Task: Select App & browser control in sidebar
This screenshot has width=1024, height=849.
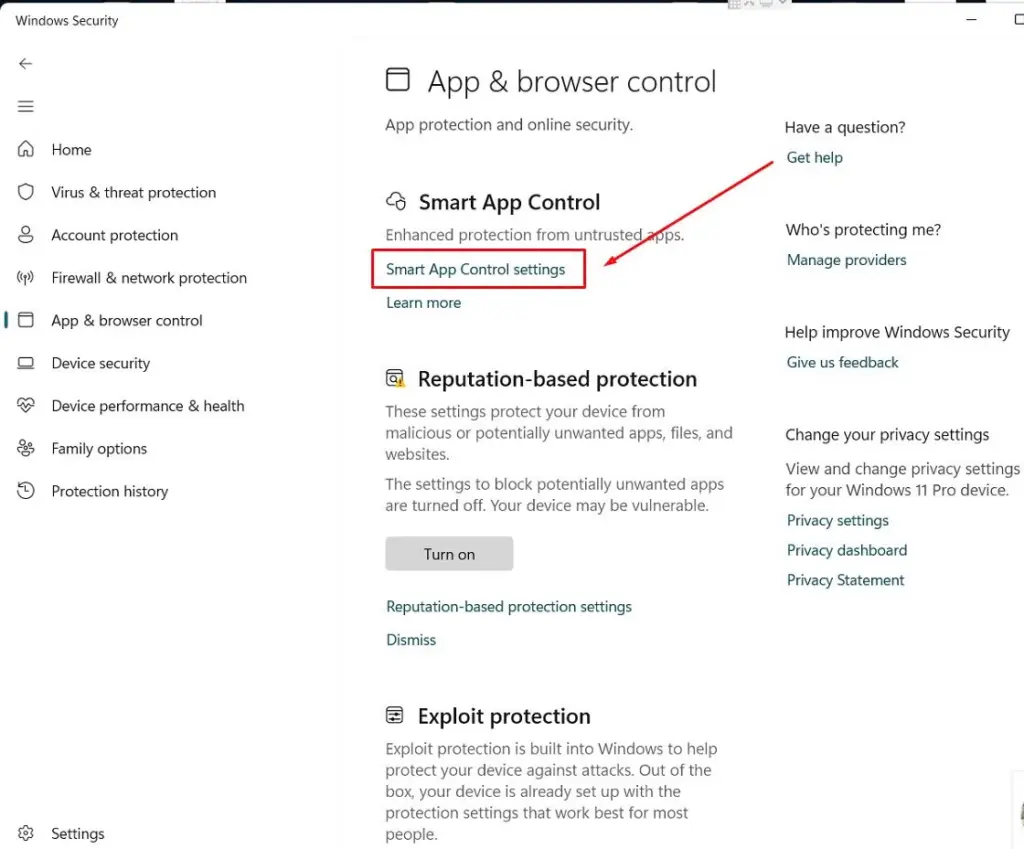Action: pyautogui.click(x=127, y=321)
